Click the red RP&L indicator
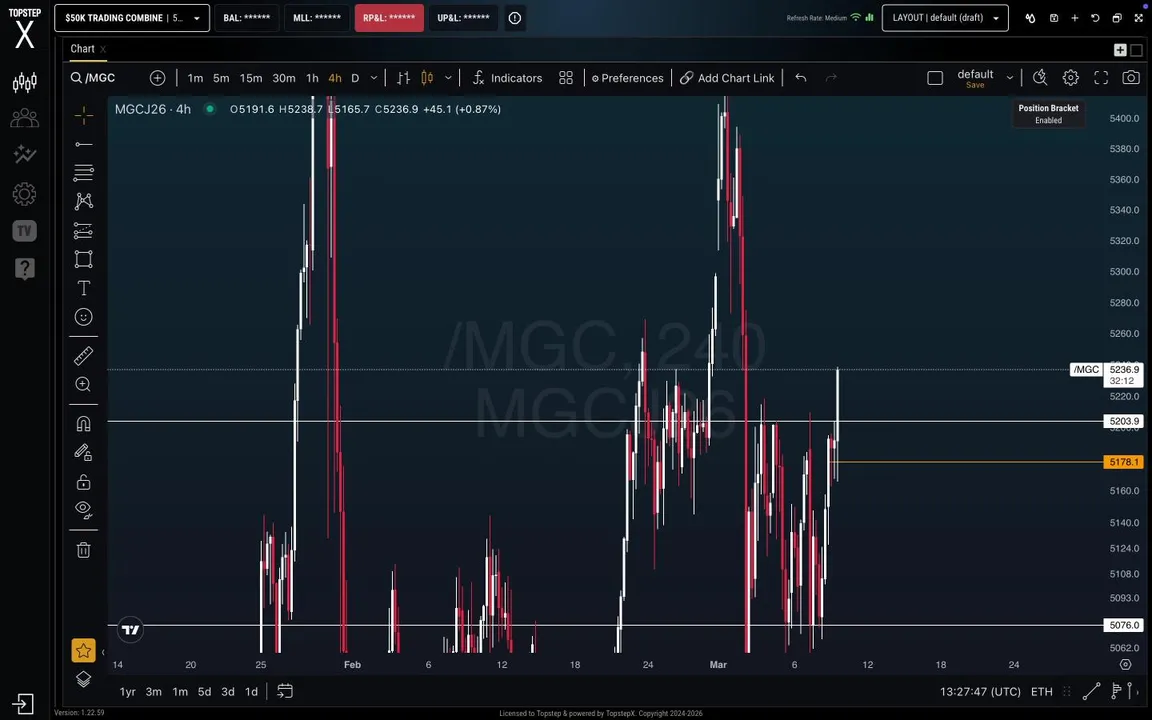1152x720 pixels. [389, 18]
